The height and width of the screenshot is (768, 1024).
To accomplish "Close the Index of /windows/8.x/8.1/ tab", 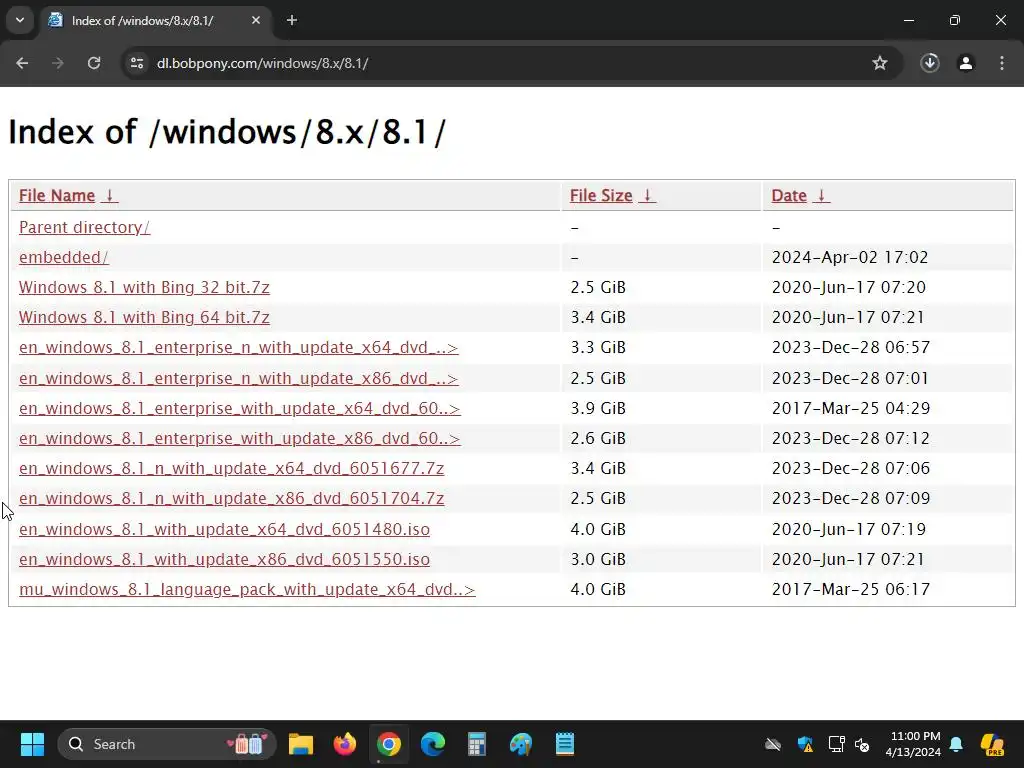I will [x=256, y=20].
